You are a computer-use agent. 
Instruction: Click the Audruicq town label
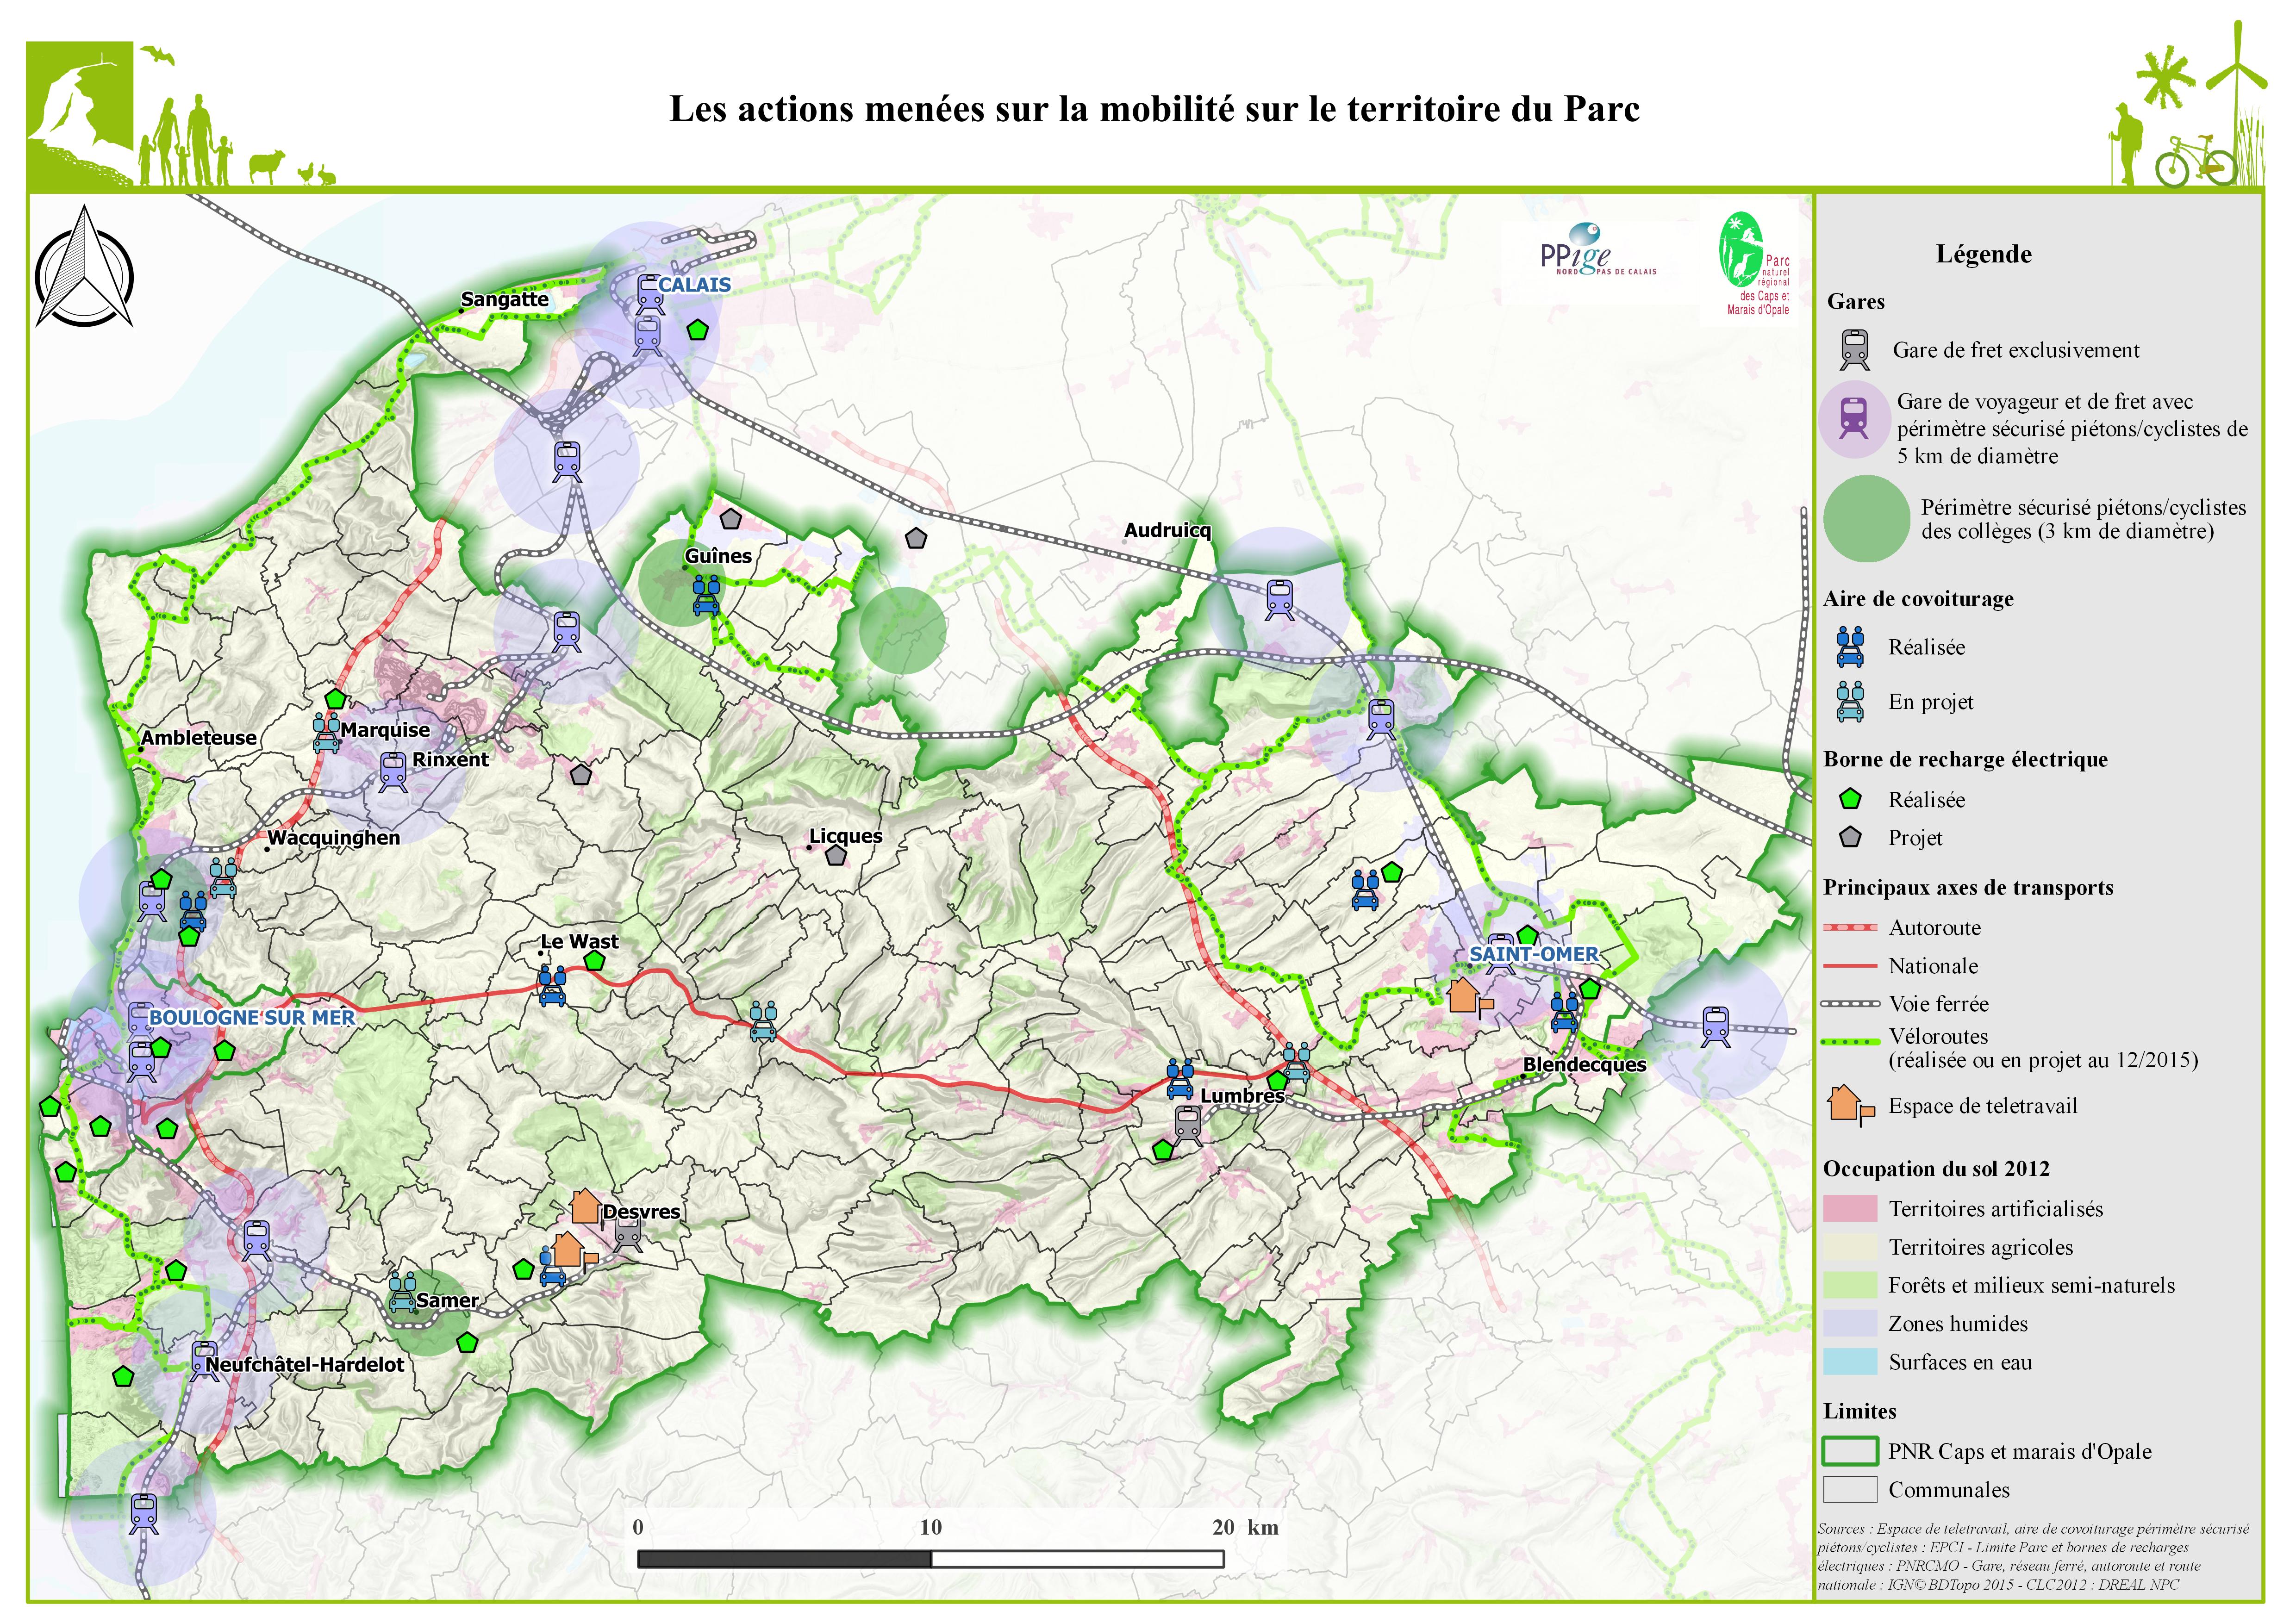tap(1167, 530)
